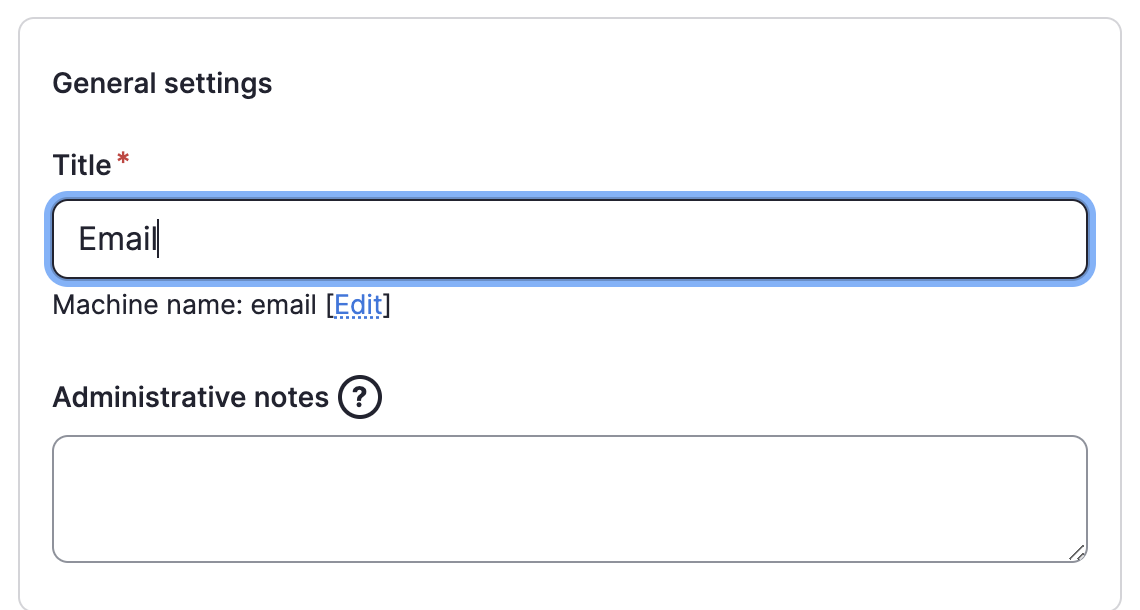Image resolution: width=1140 pixels, height=610 pixels.
Task: Click the highlighted Title input containing Email
Action: pos(570,238)
